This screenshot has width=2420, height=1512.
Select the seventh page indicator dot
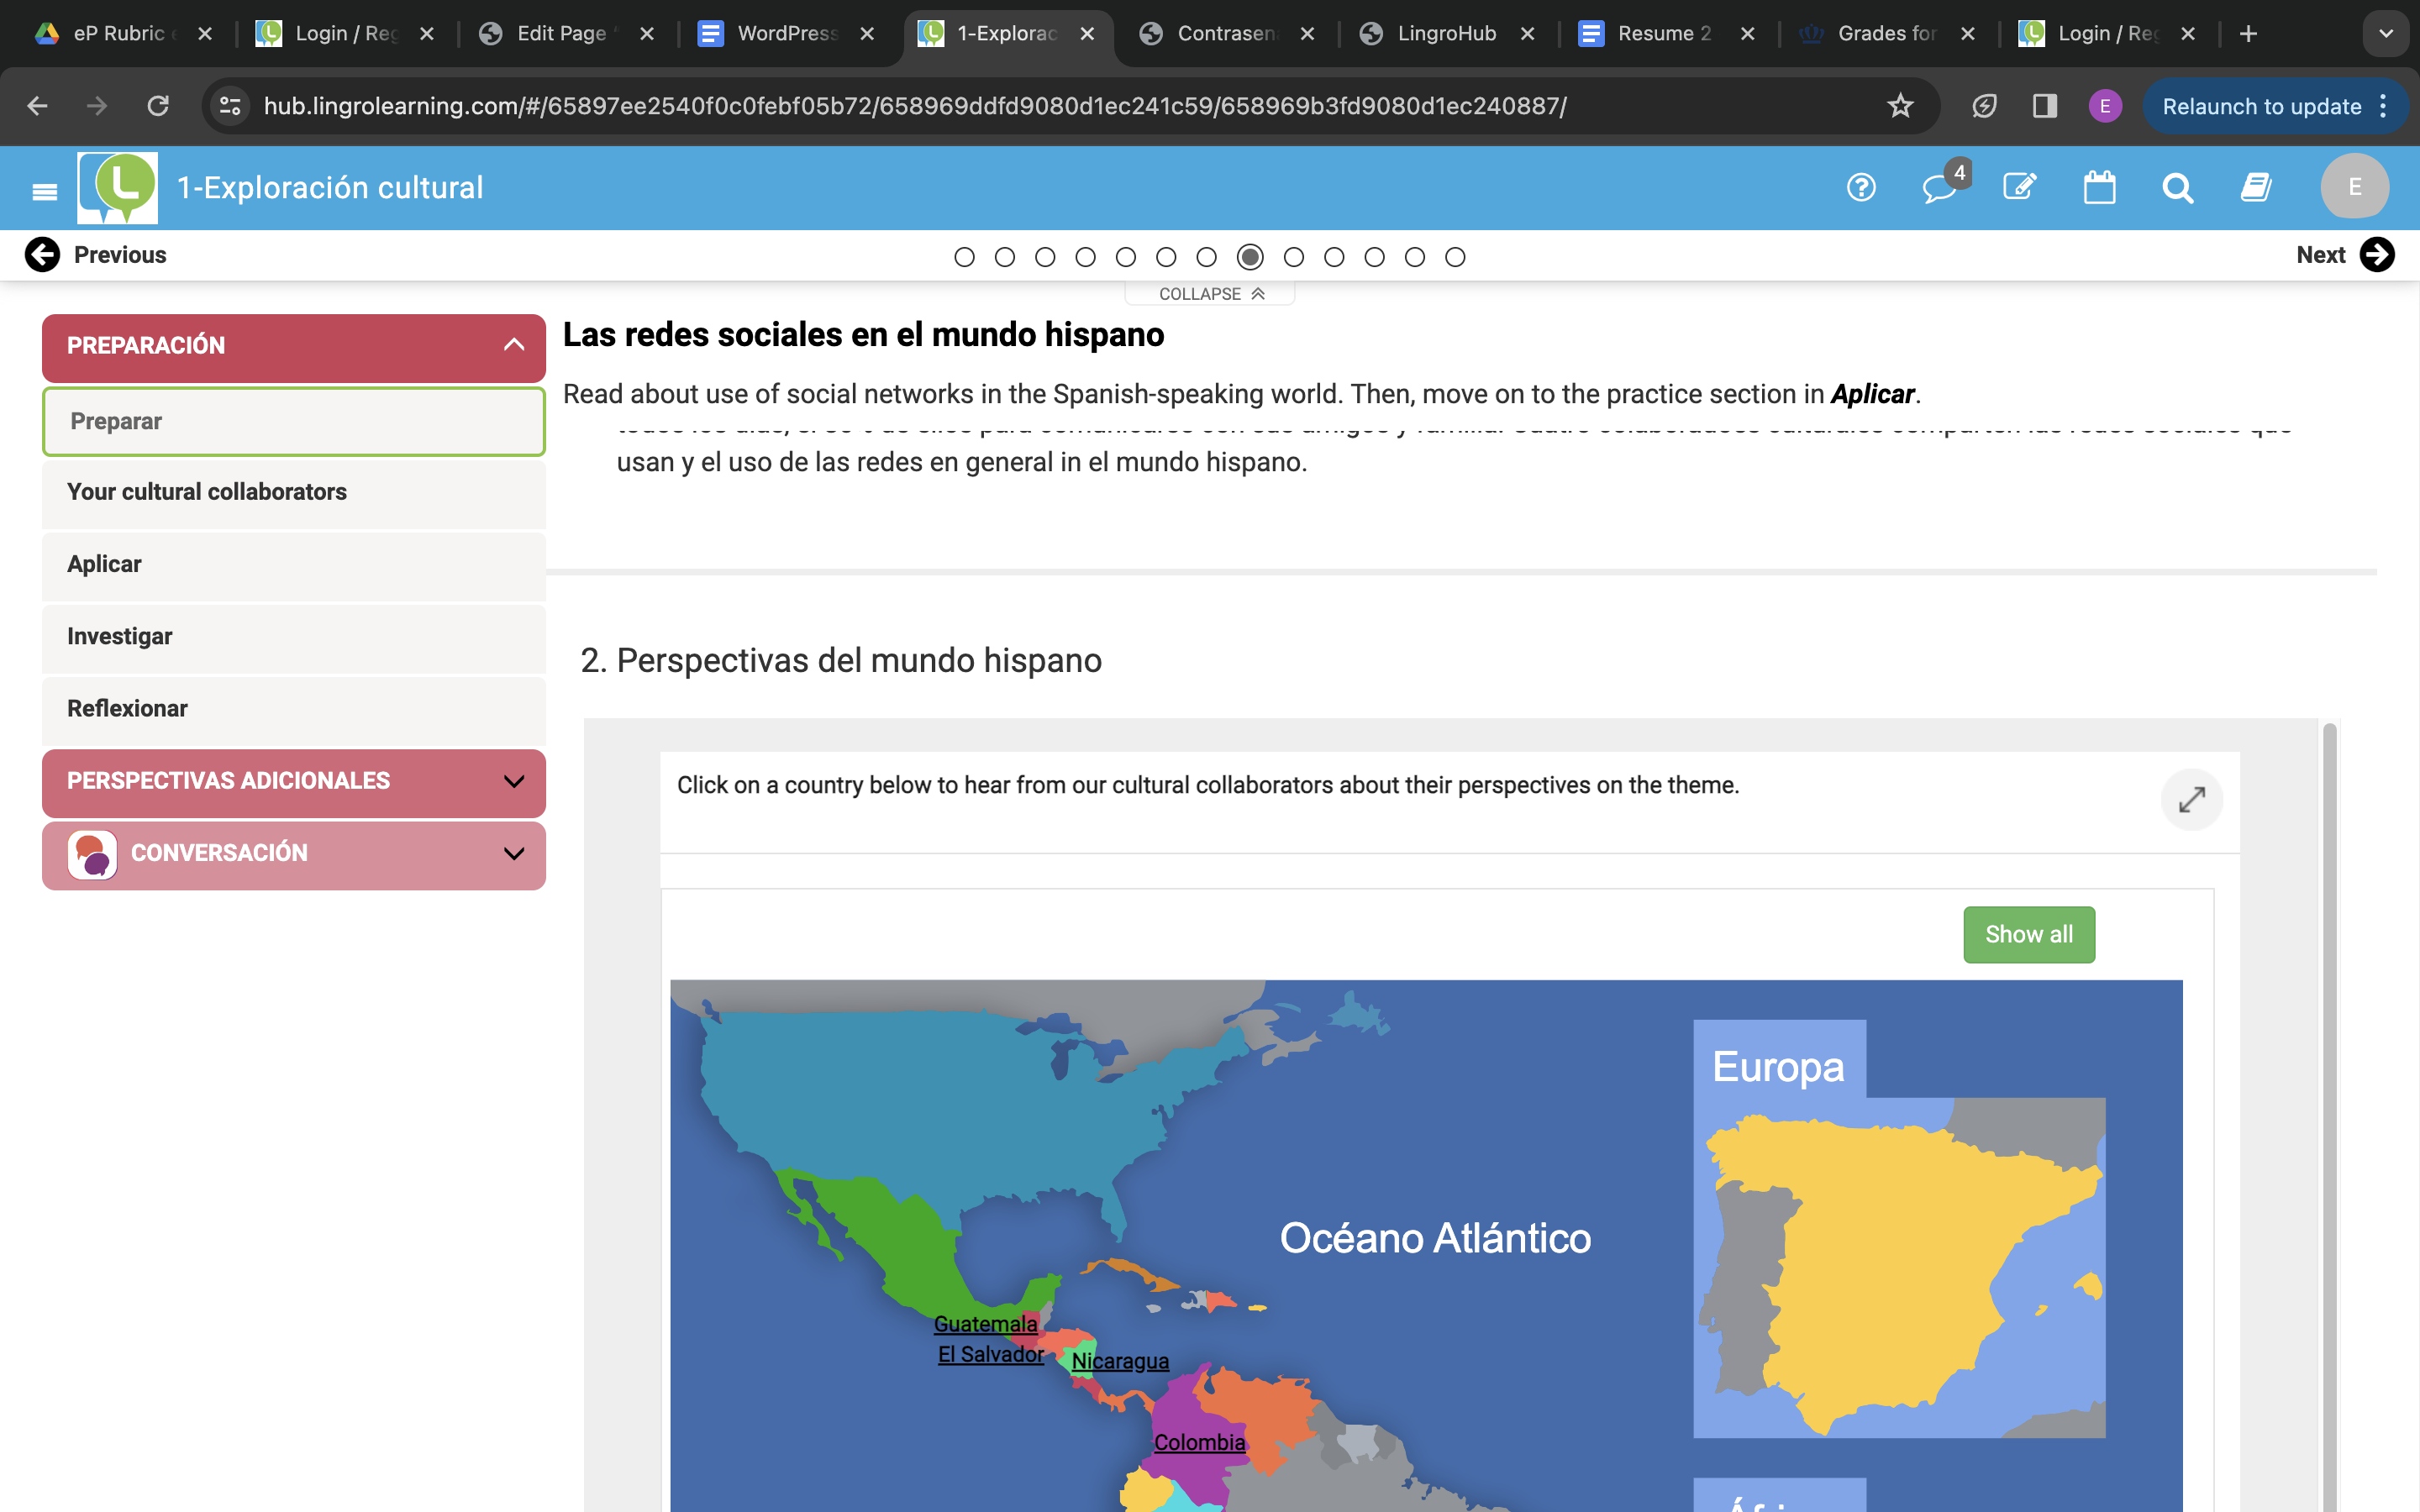[x=1207, y=258]
